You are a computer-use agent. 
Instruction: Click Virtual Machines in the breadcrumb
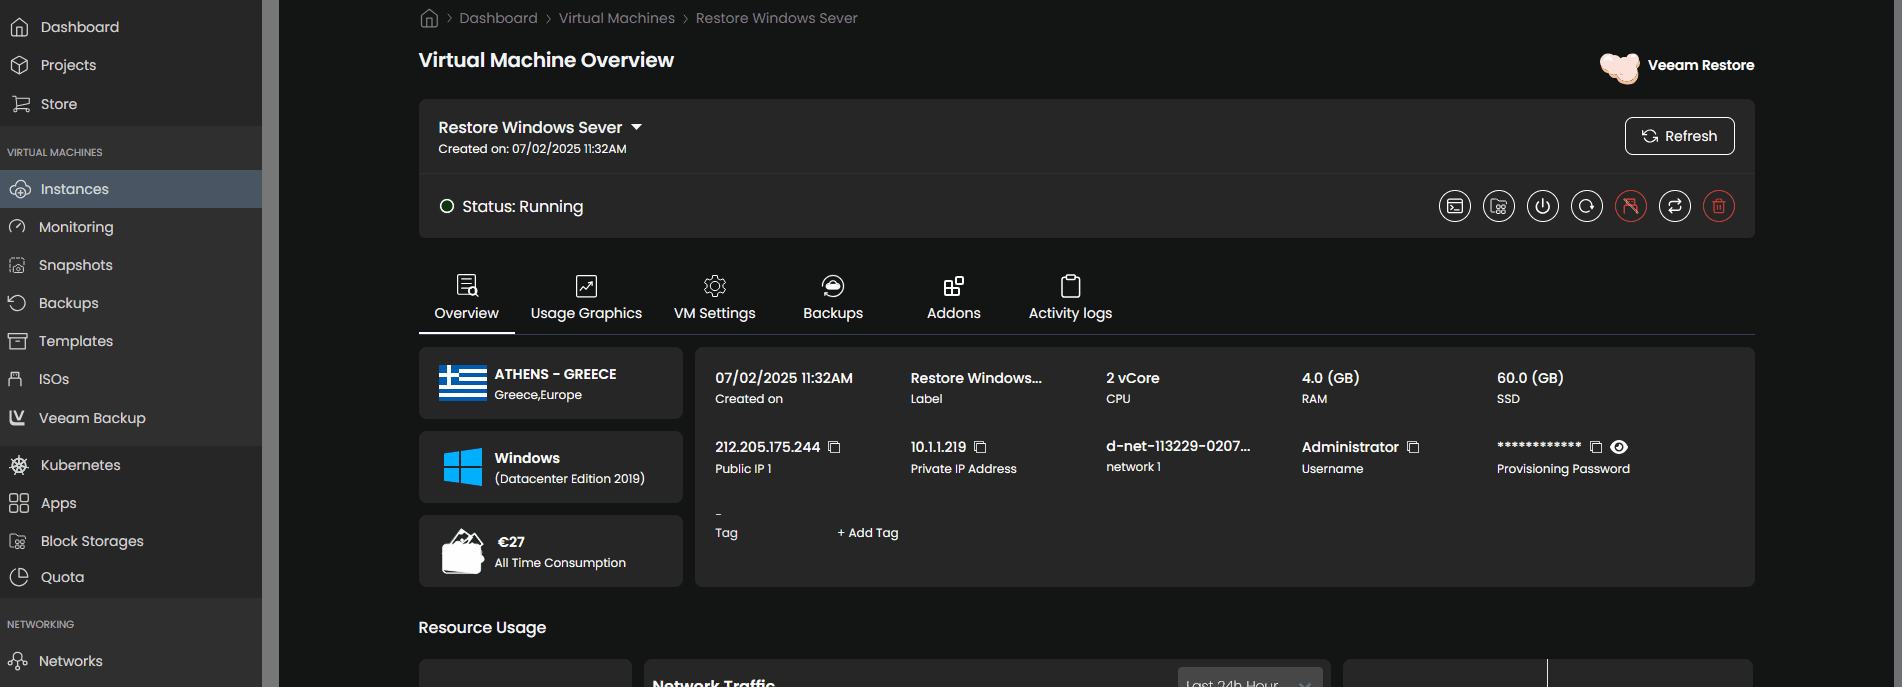coord(616,18)
